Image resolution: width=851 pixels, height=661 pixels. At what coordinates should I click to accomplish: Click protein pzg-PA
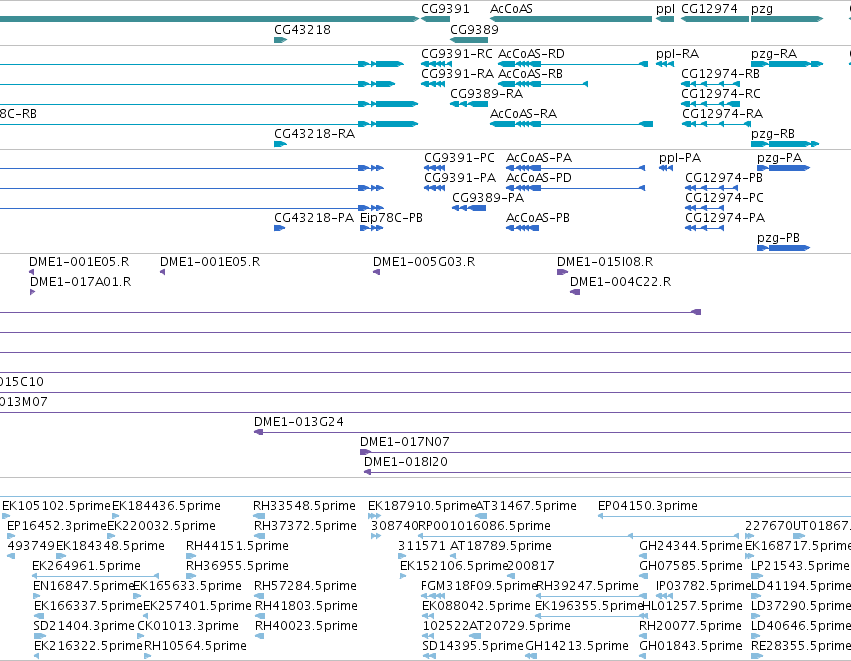(x=784, y=168)
